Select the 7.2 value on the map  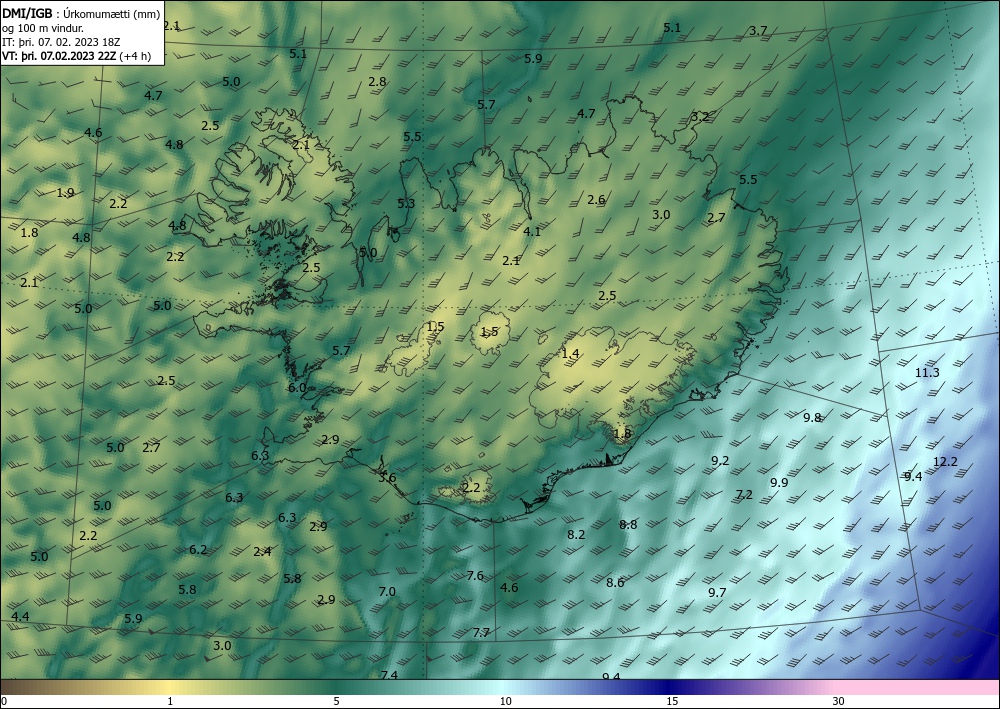[x=744, y=494]
